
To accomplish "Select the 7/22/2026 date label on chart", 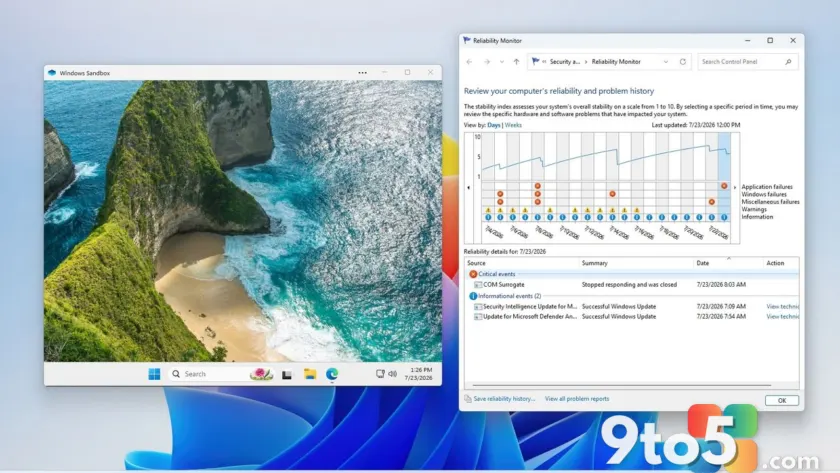I will (718, 232).
